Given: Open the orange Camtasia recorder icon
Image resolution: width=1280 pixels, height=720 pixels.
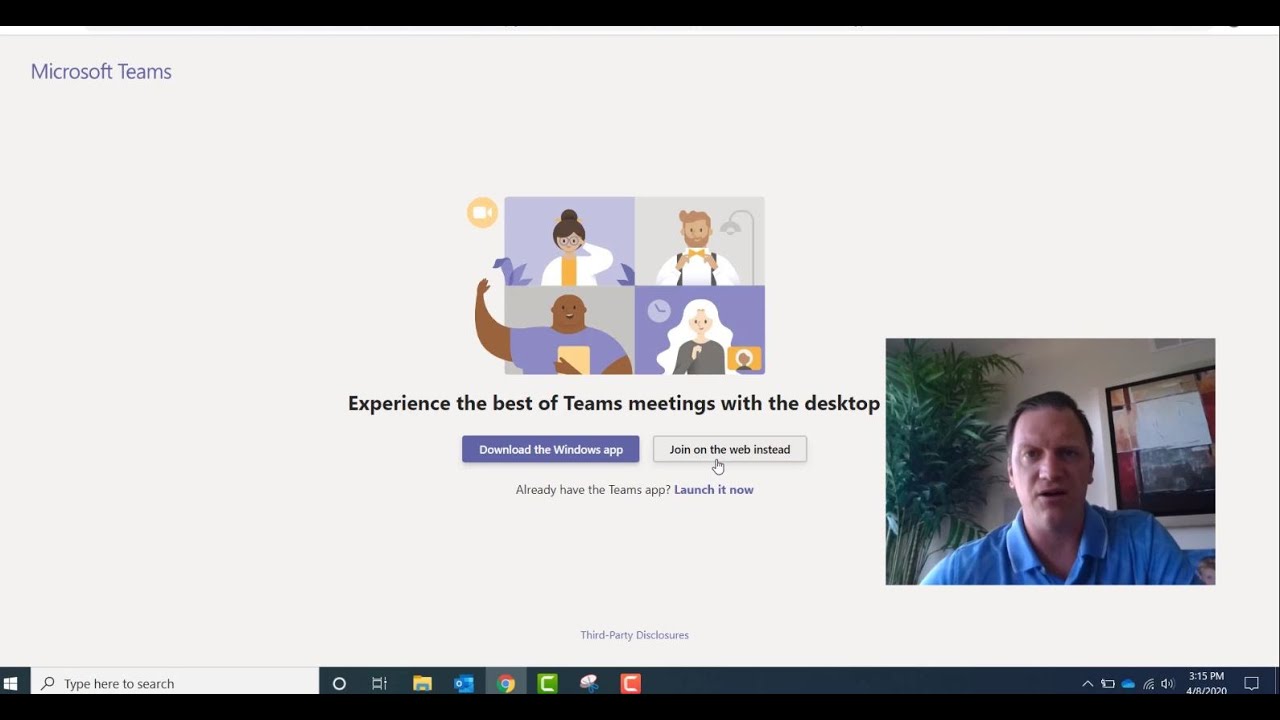Looking at the screenshot, I should pyautogui.click(x=630, y=684).
